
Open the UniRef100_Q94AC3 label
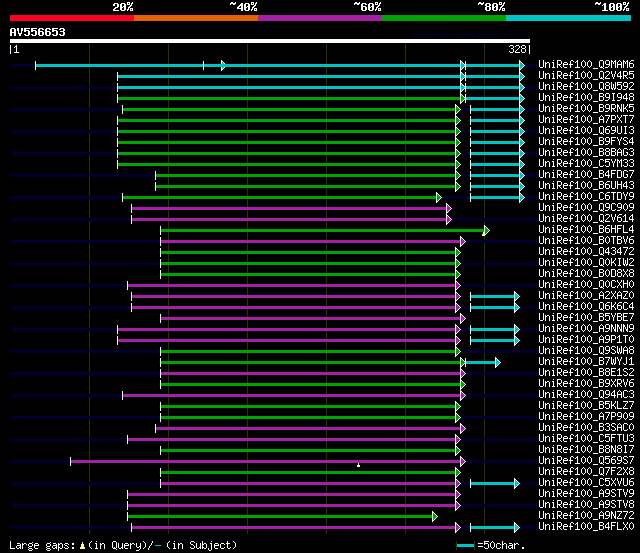coord(586,395)
